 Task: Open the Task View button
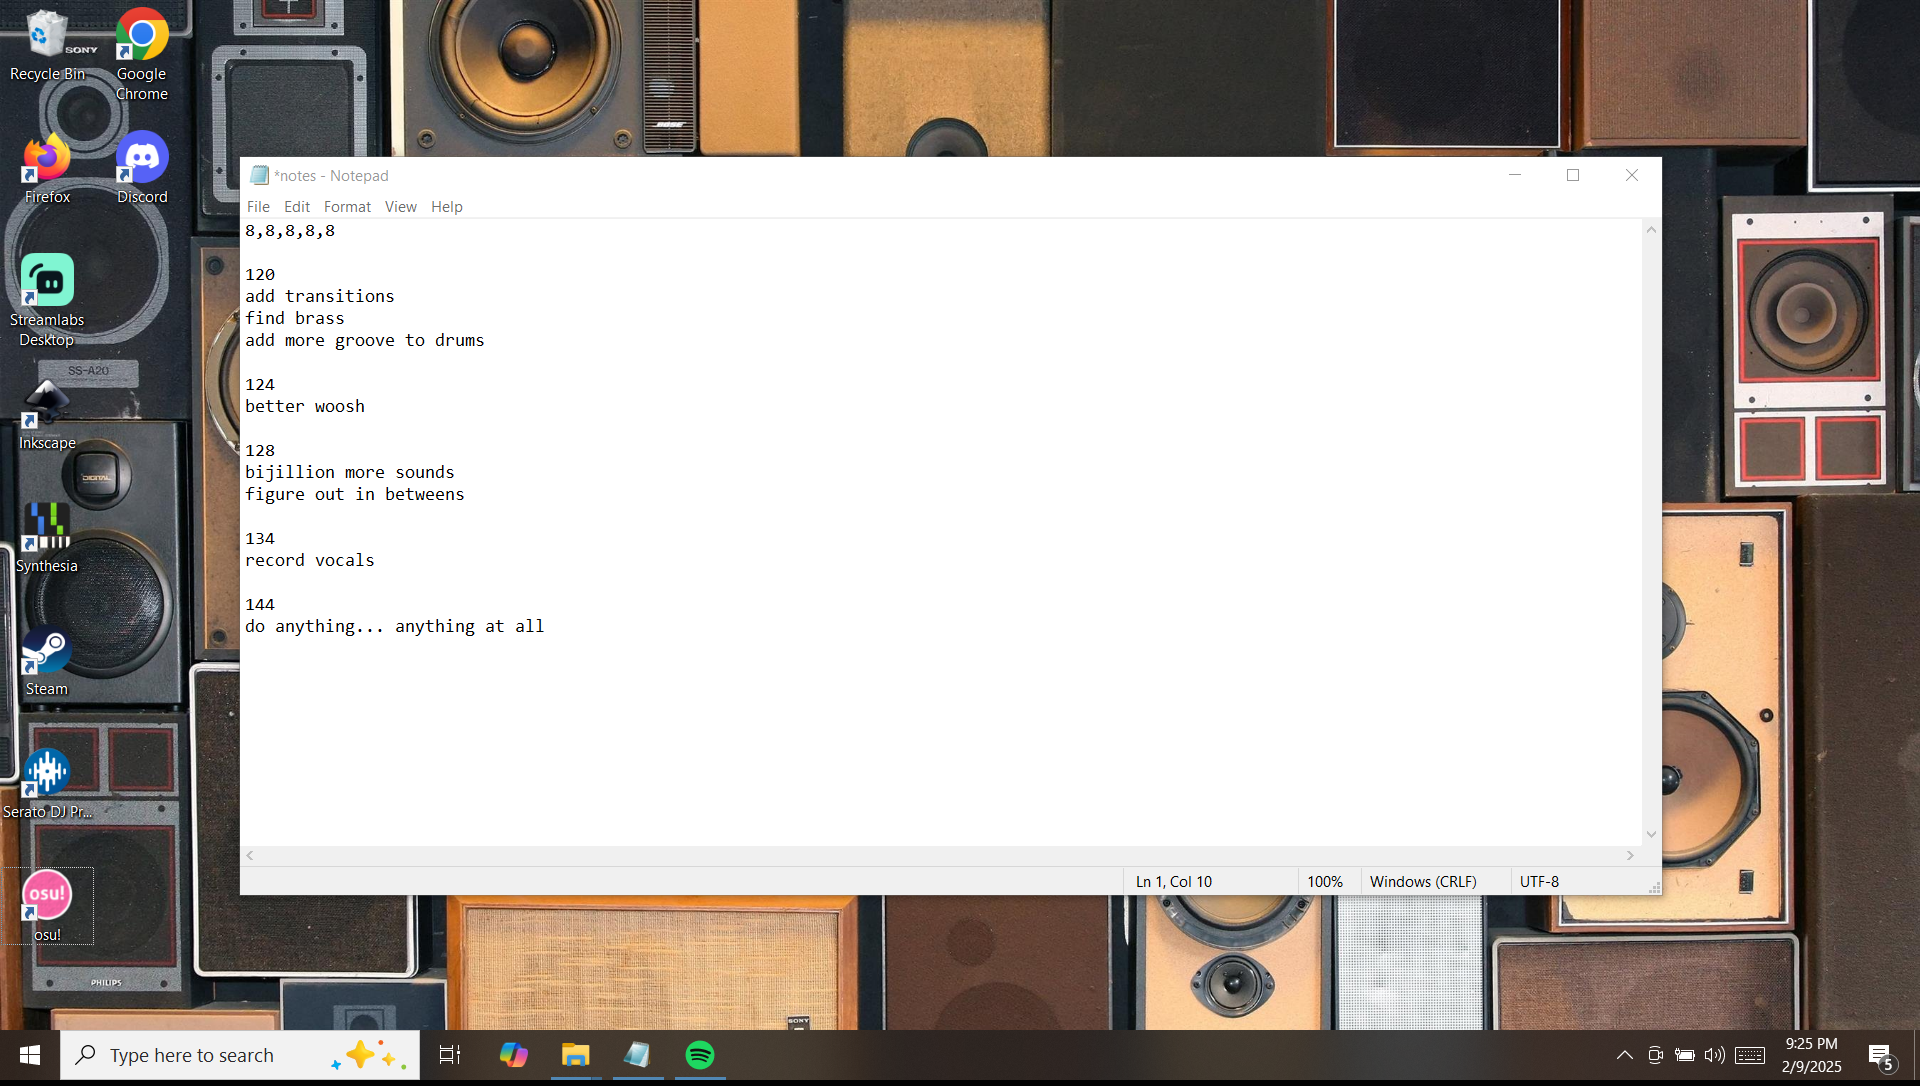450,1055
